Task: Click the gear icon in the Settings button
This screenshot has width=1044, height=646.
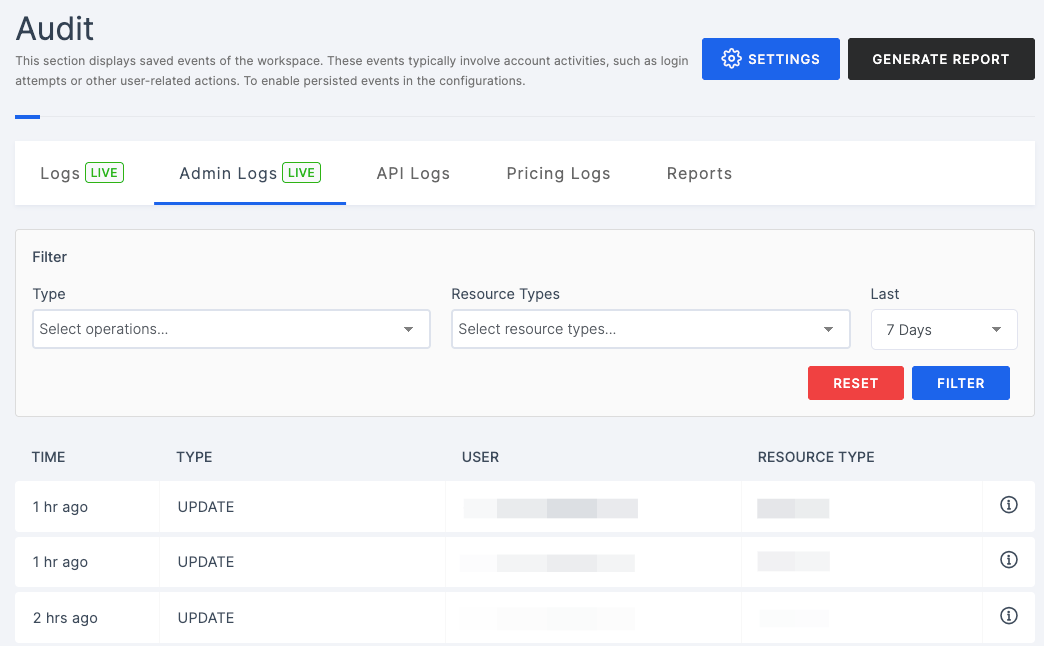Action: tap(731, 59)
